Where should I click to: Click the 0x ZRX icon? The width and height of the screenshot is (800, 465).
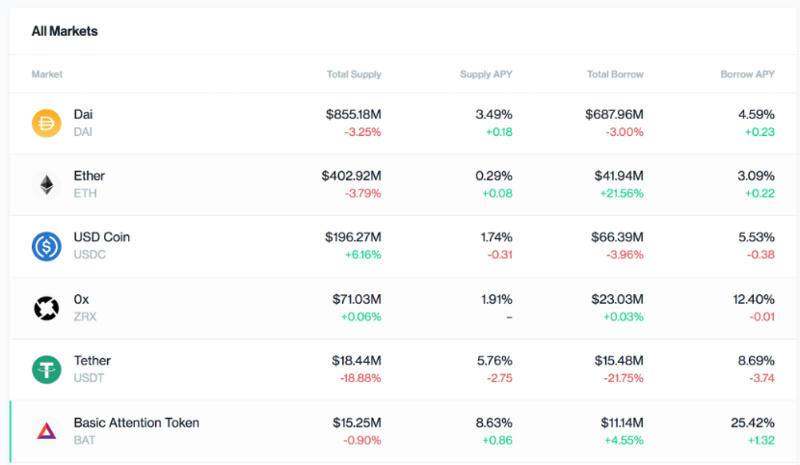click(46, 308)
